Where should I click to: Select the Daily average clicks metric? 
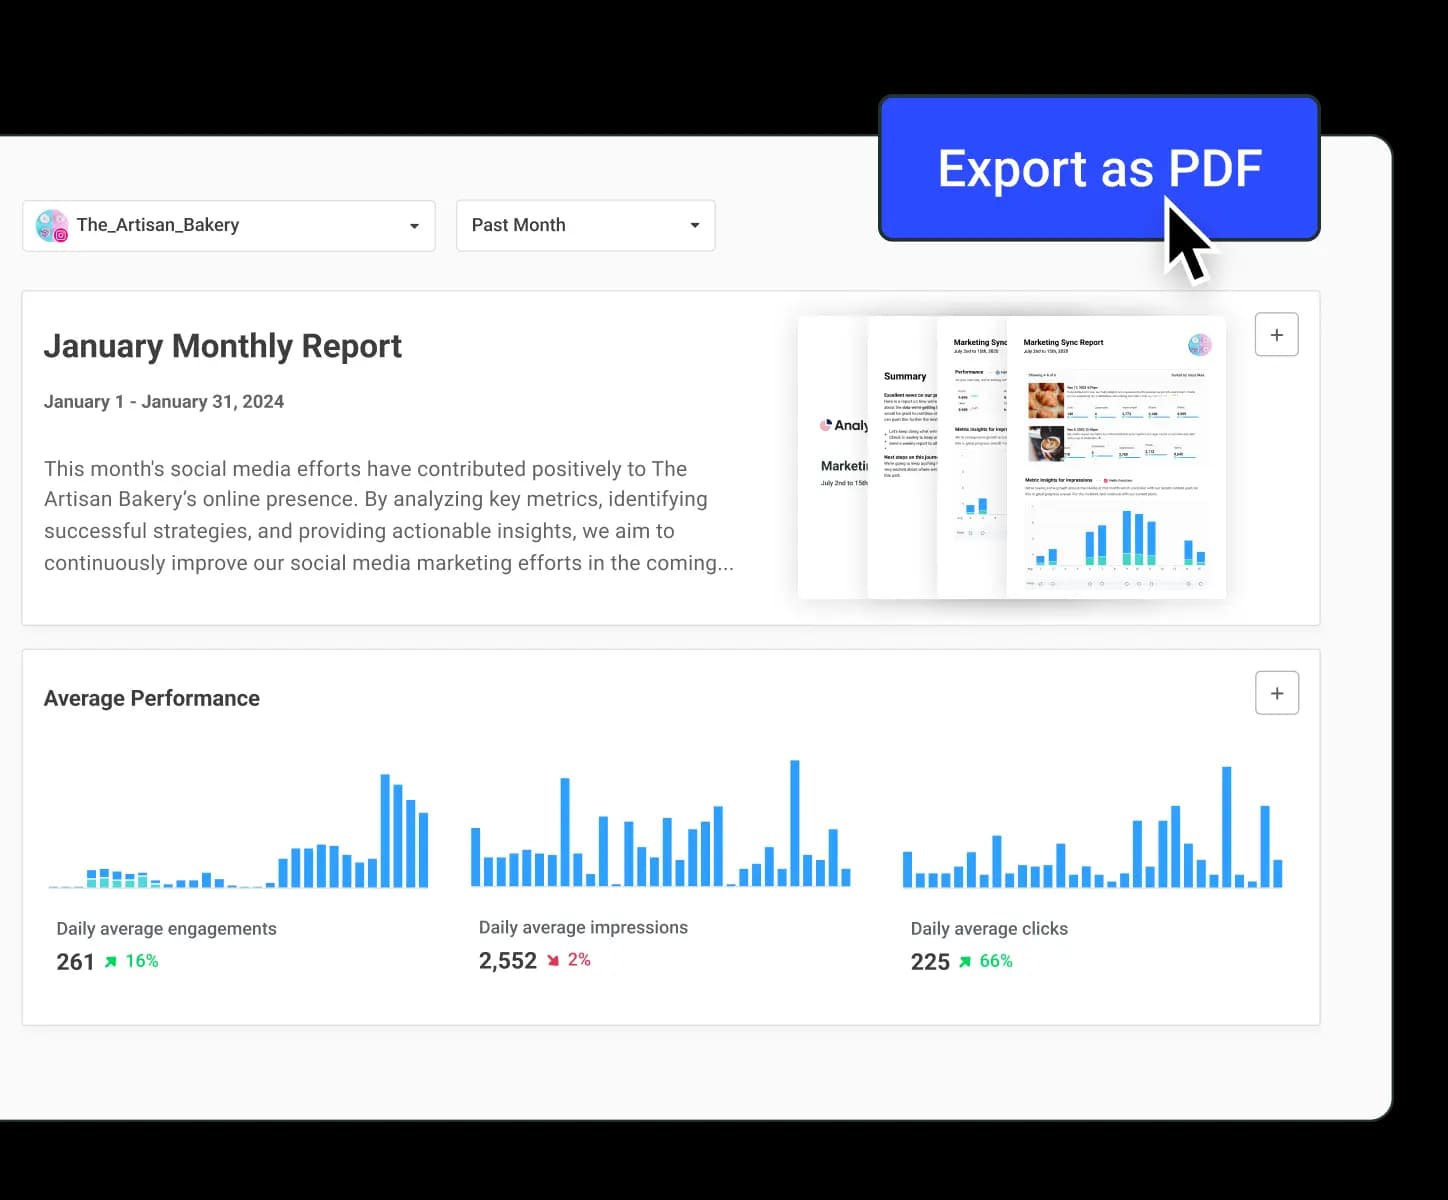coord(988,928)
